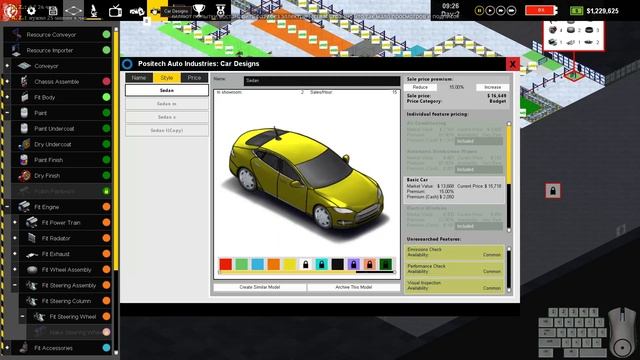Open the achievements trophy icon
The image size is (640, 360).
[199, 10]
